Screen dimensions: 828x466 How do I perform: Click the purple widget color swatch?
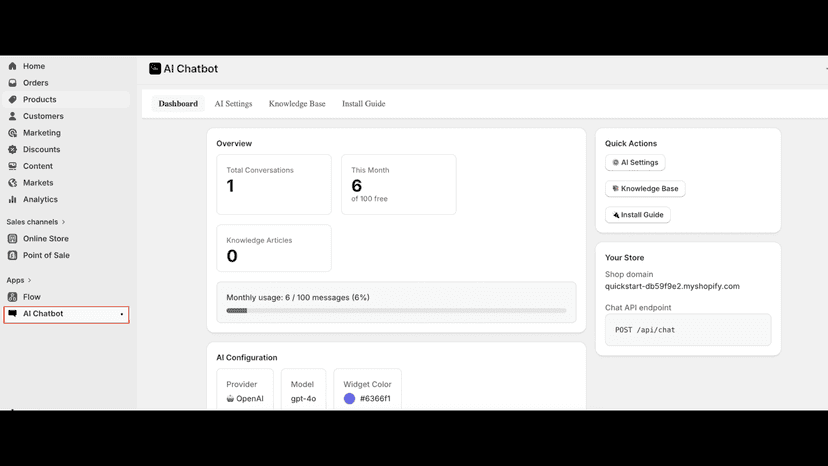tap(349, 398)
